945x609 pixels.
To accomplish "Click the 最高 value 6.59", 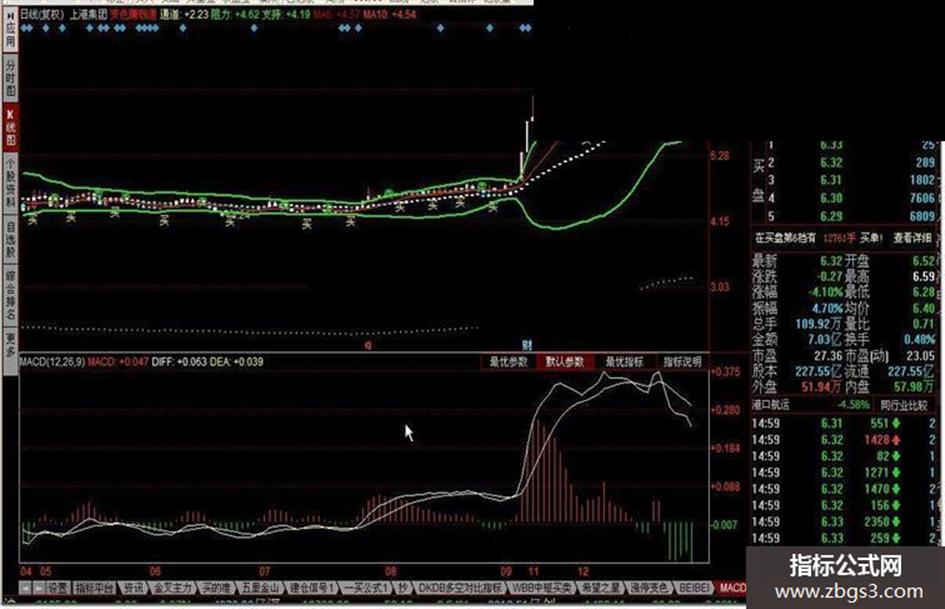I will [x=923, y=276].
